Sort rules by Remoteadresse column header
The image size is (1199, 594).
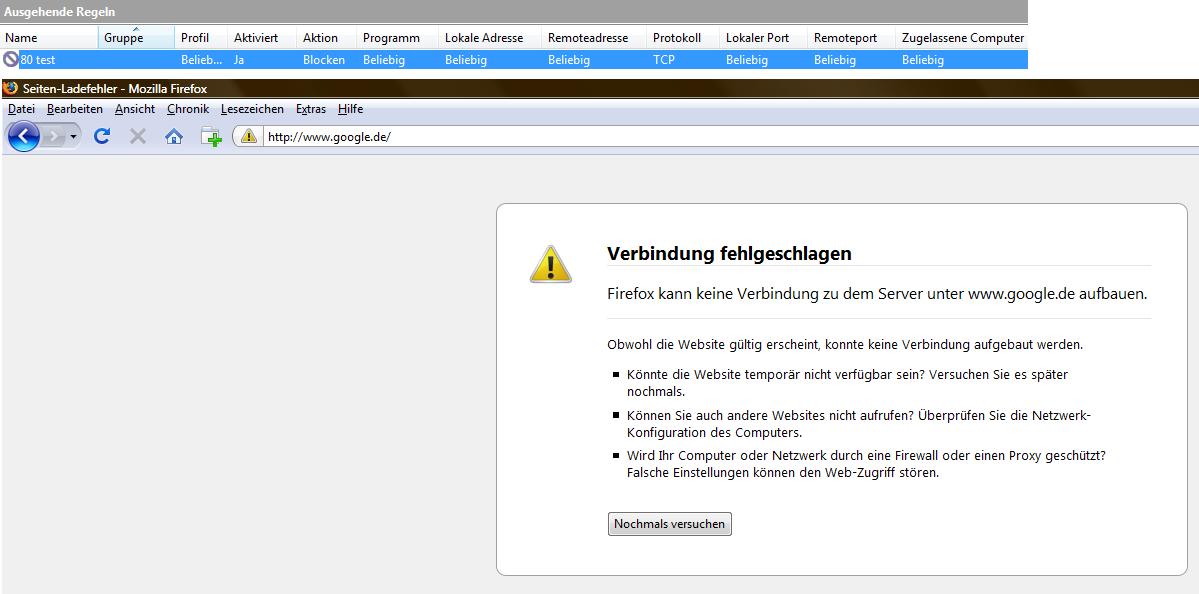594,37
